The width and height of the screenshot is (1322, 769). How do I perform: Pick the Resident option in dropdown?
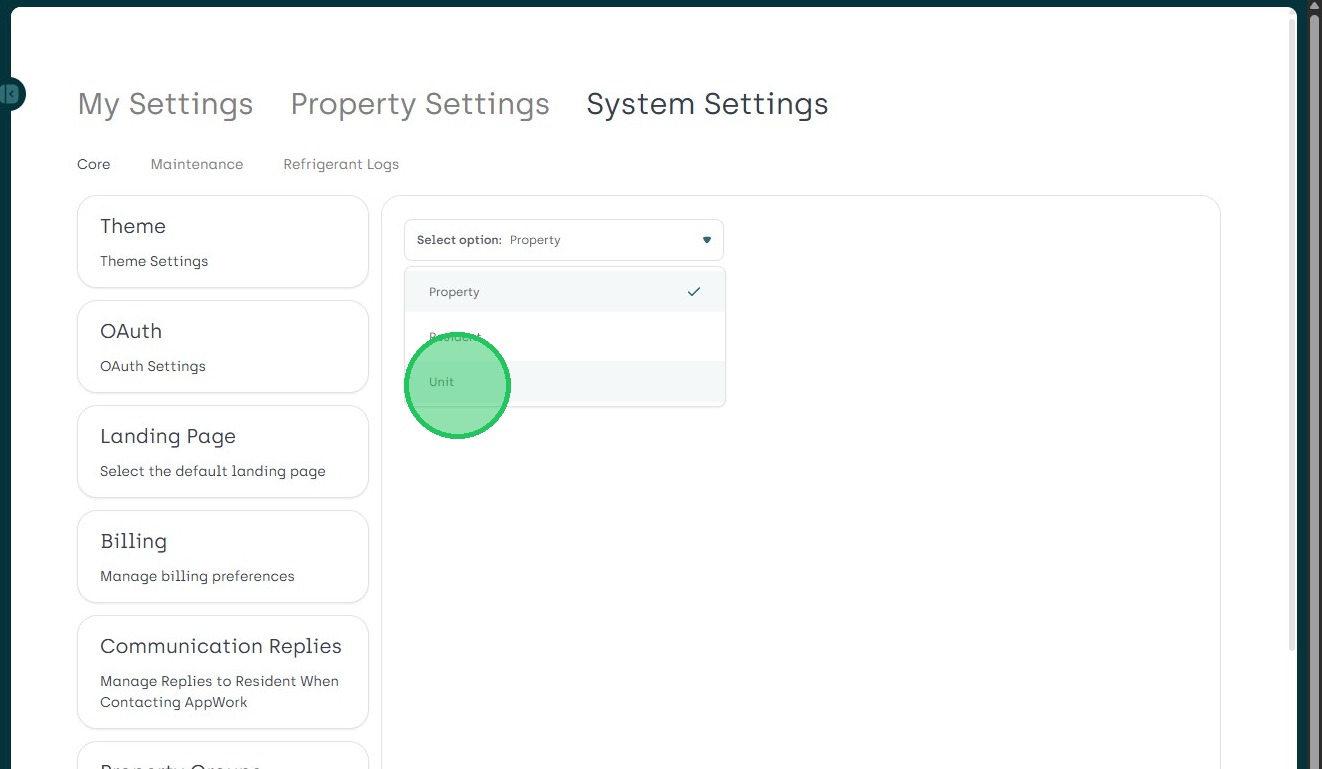456,337
